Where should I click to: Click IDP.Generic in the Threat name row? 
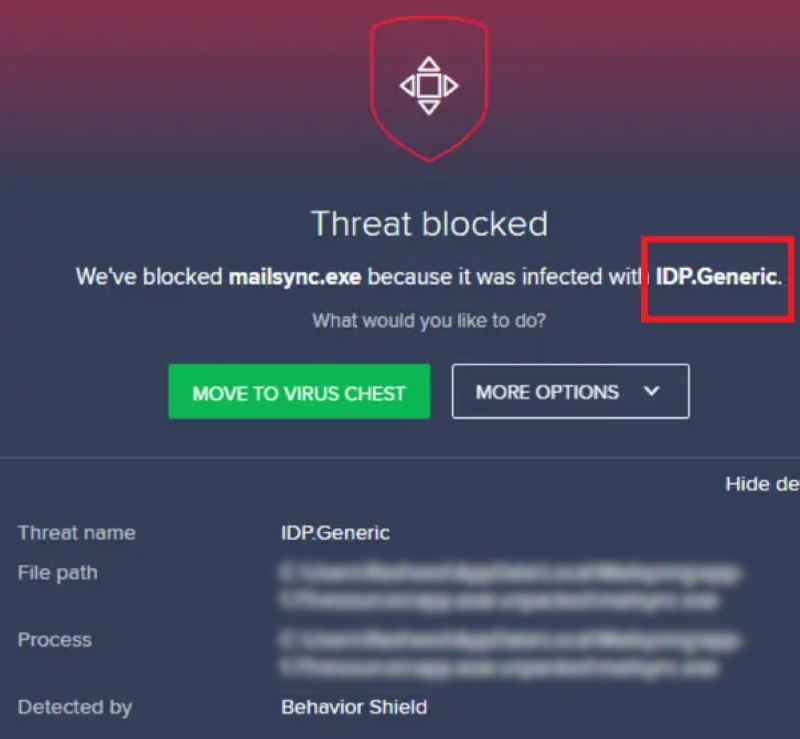[333, 533]
